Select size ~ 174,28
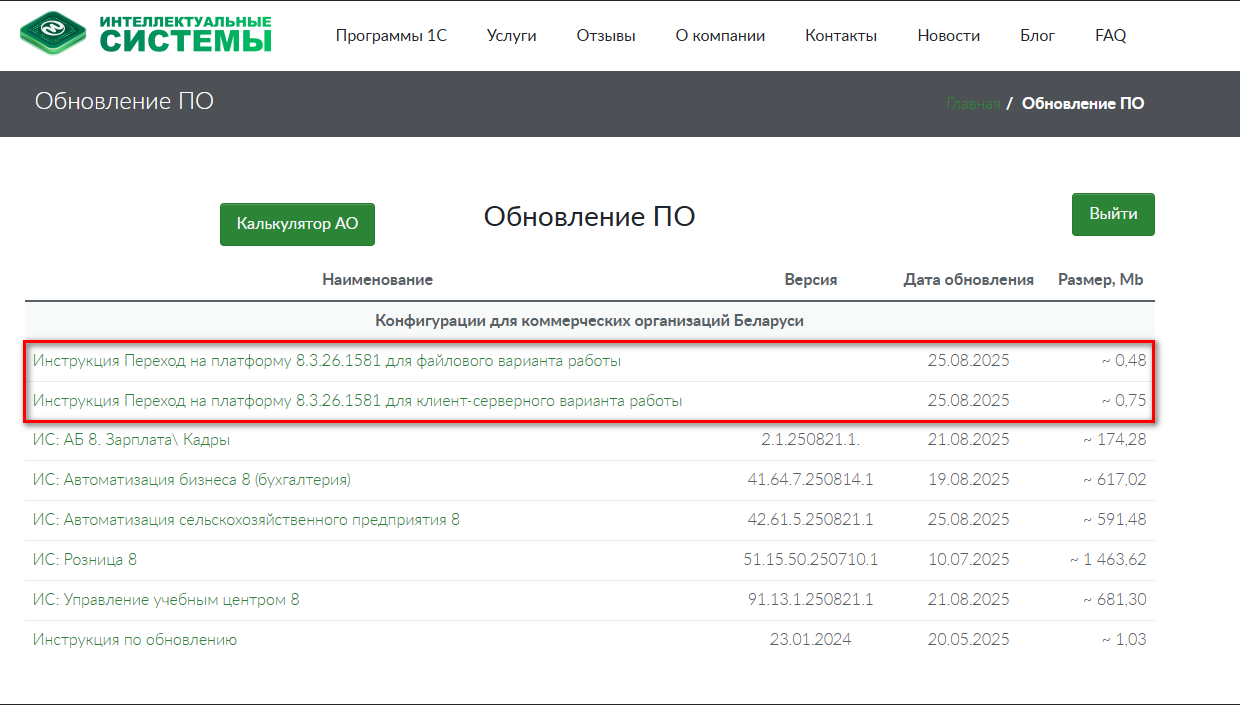Viewport: 1240px width, 705px height. (1114, 440)
